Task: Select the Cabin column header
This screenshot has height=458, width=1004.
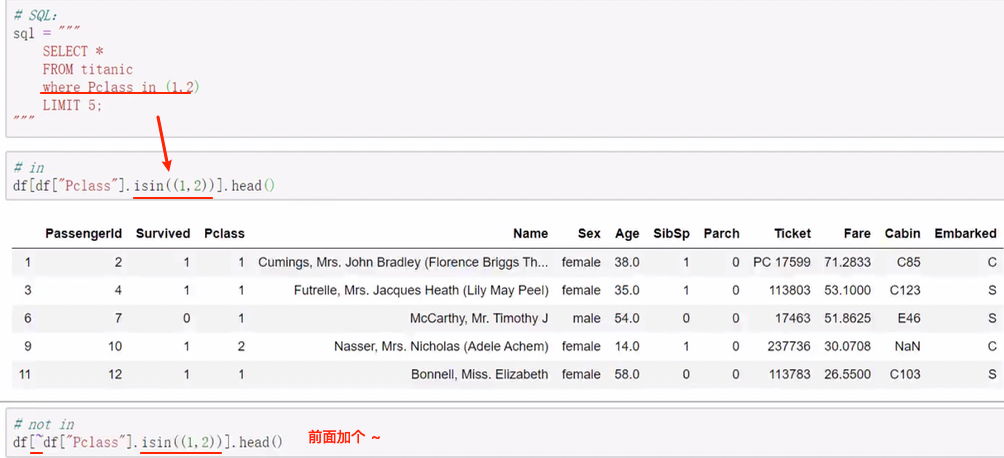Action: point(902,233)
